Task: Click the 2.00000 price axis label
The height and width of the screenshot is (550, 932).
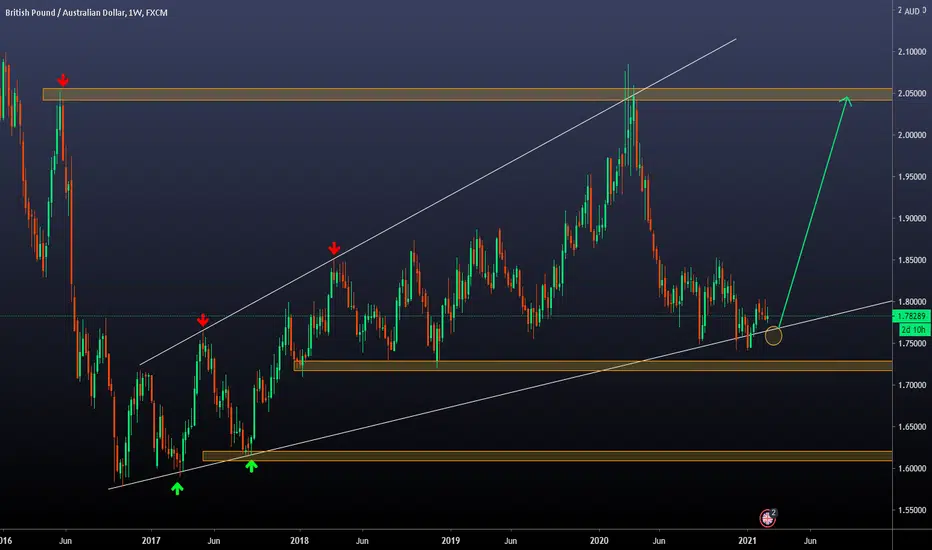Action: point(912,136)
